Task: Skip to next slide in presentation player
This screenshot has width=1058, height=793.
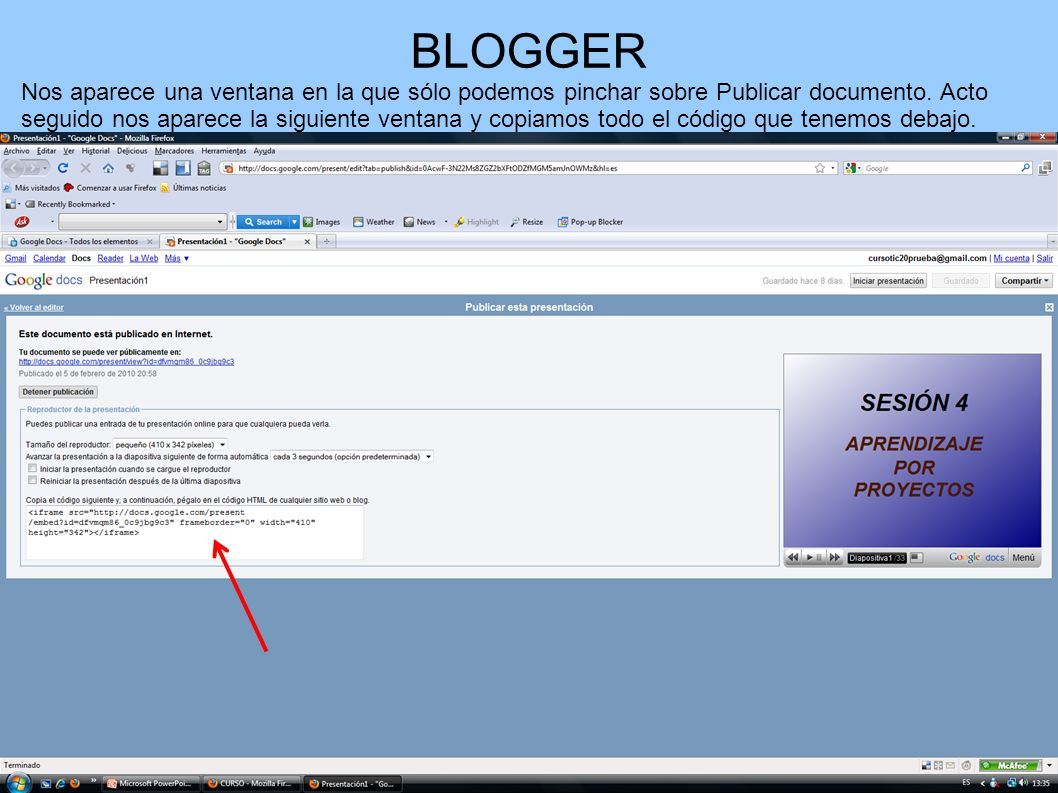Action: pos(835,557)
